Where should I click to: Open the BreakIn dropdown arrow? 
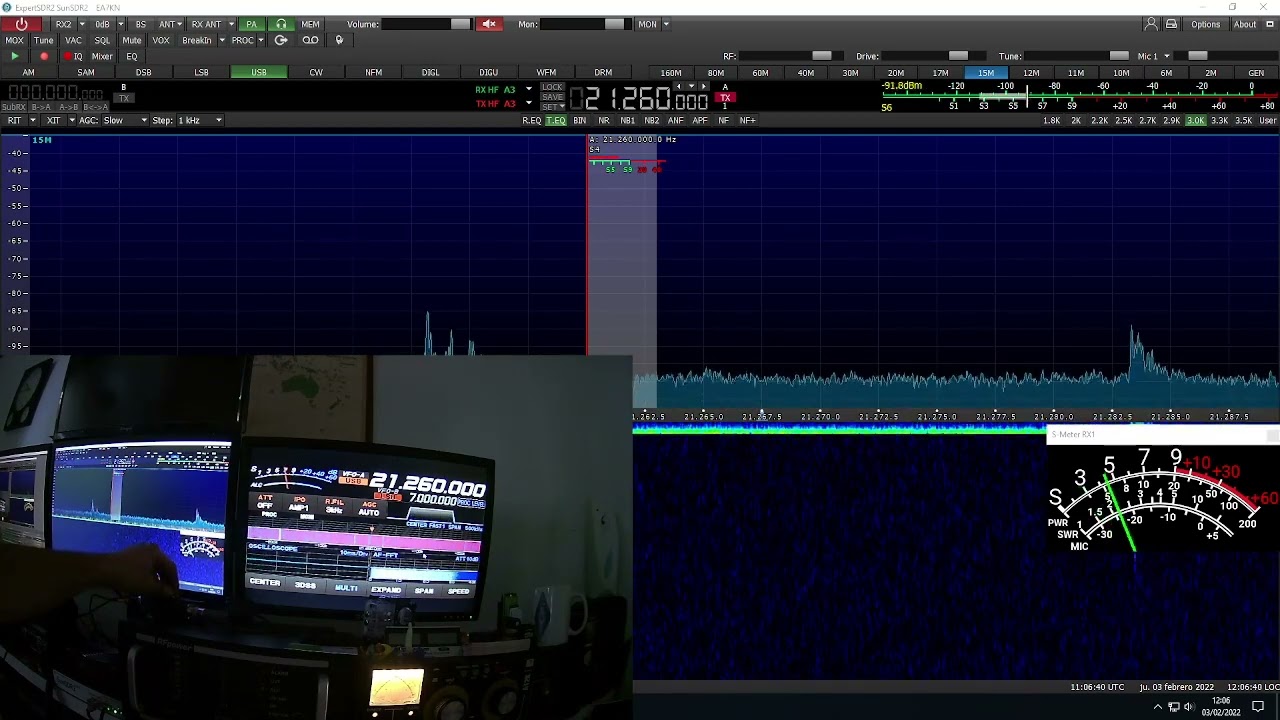pos(220,40)
